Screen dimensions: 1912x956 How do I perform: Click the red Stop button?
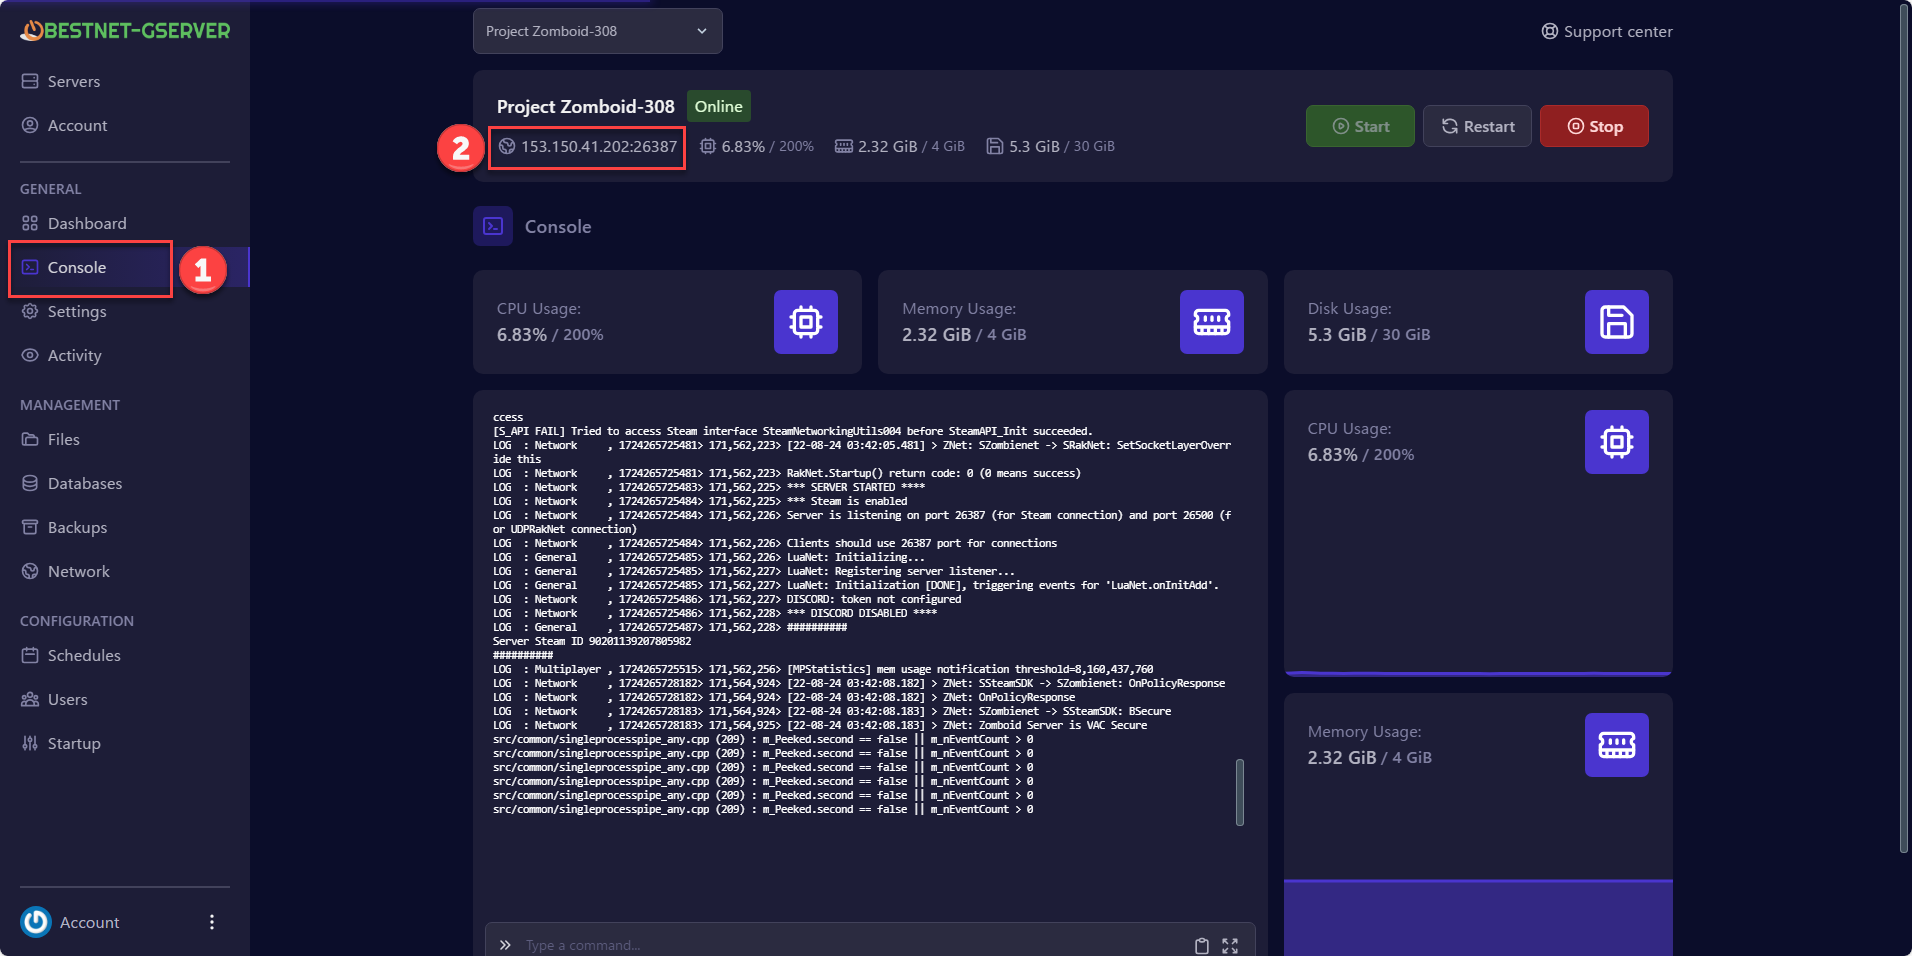point(1594,126)
